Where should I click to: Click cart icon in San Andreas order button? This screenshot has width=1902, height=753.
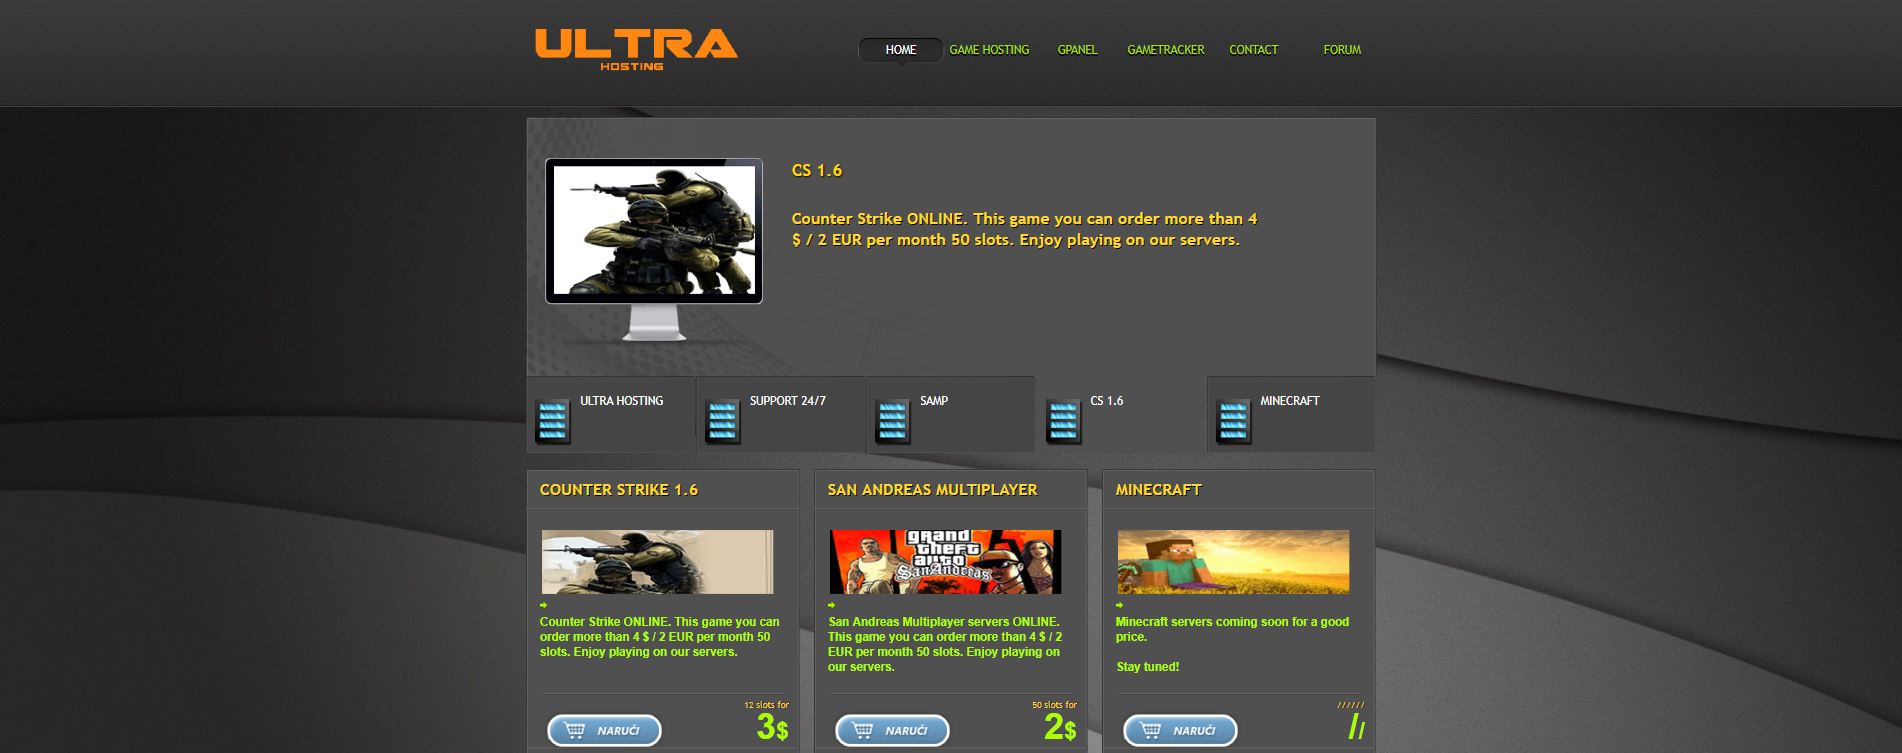(863, 730)
